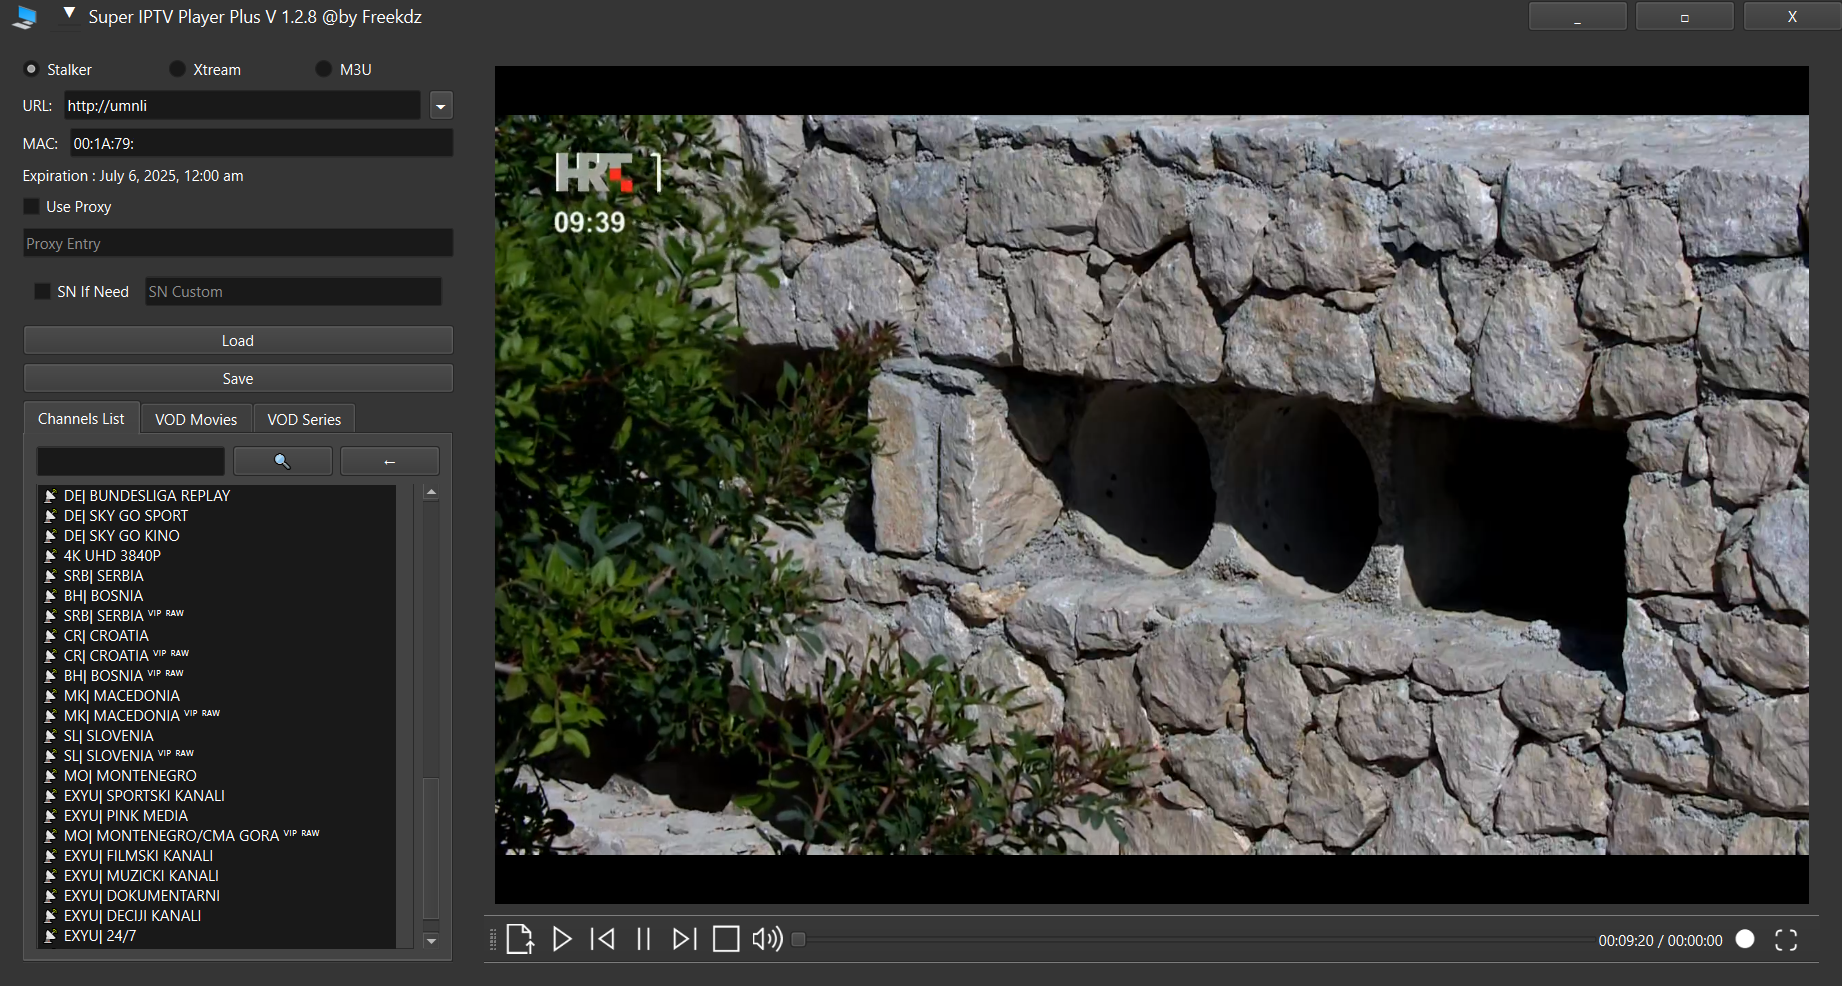Click the channel search text box

click(x=131, y=461)
